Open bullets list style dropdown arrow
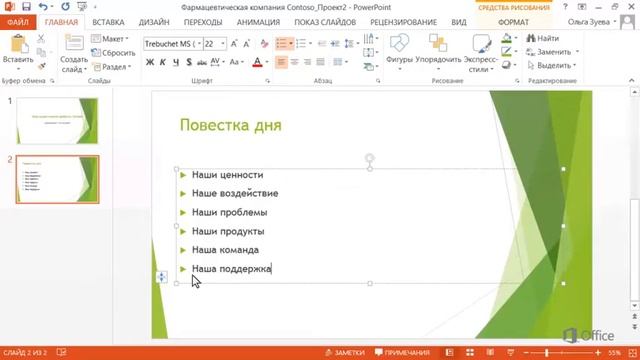This screenshot has height=360, width=640. [x=291, y=43]
